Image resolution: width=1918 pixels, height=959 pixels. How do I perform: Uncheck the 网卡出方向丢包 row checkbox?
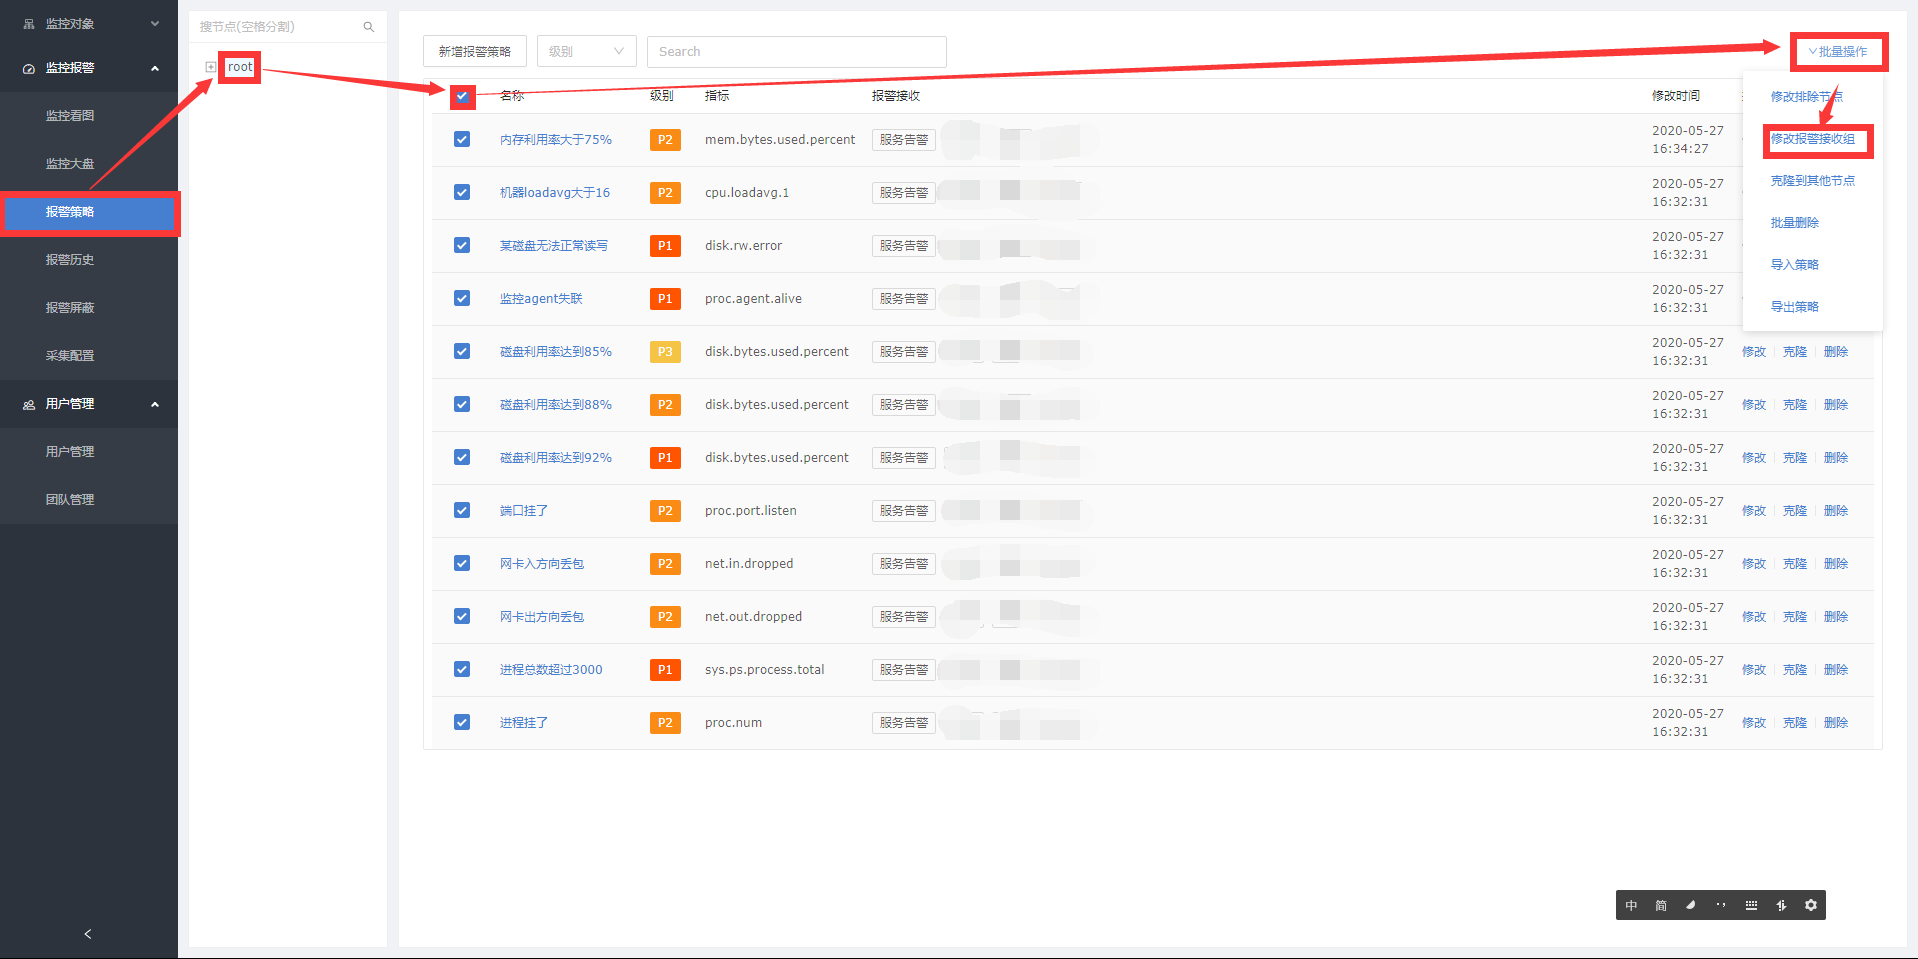(x=462, y=616)
